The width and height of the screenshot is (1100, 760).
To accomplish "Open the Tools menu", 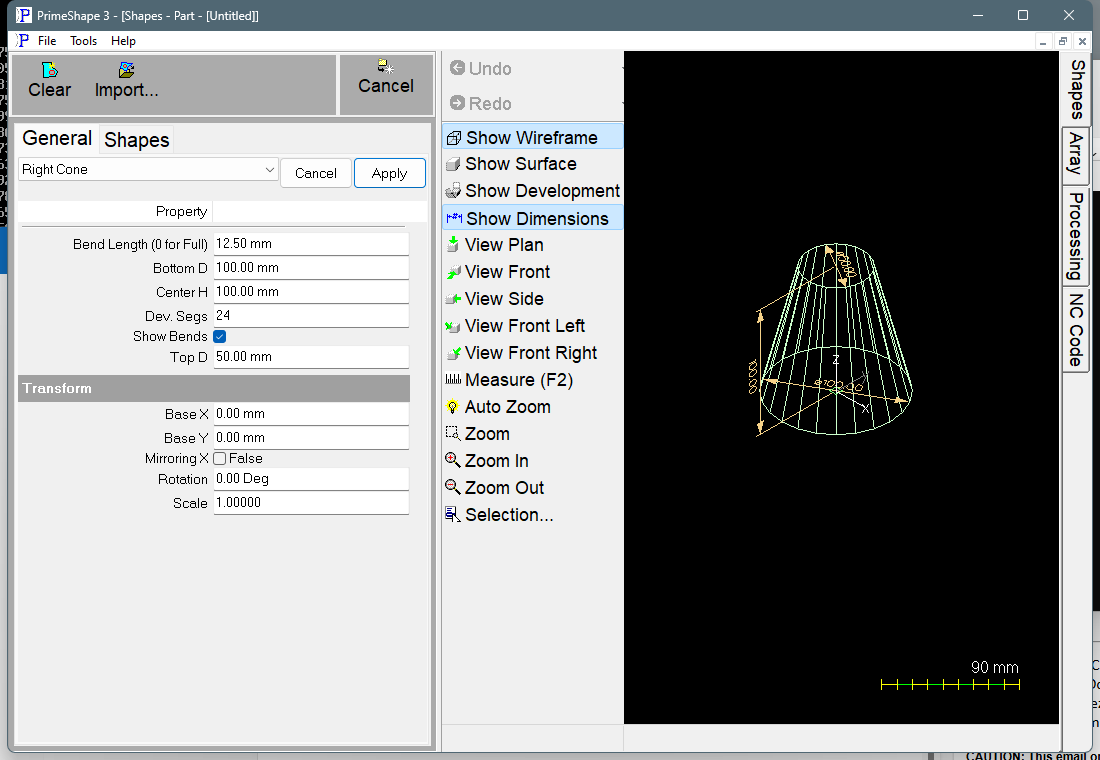I will 83,41.
